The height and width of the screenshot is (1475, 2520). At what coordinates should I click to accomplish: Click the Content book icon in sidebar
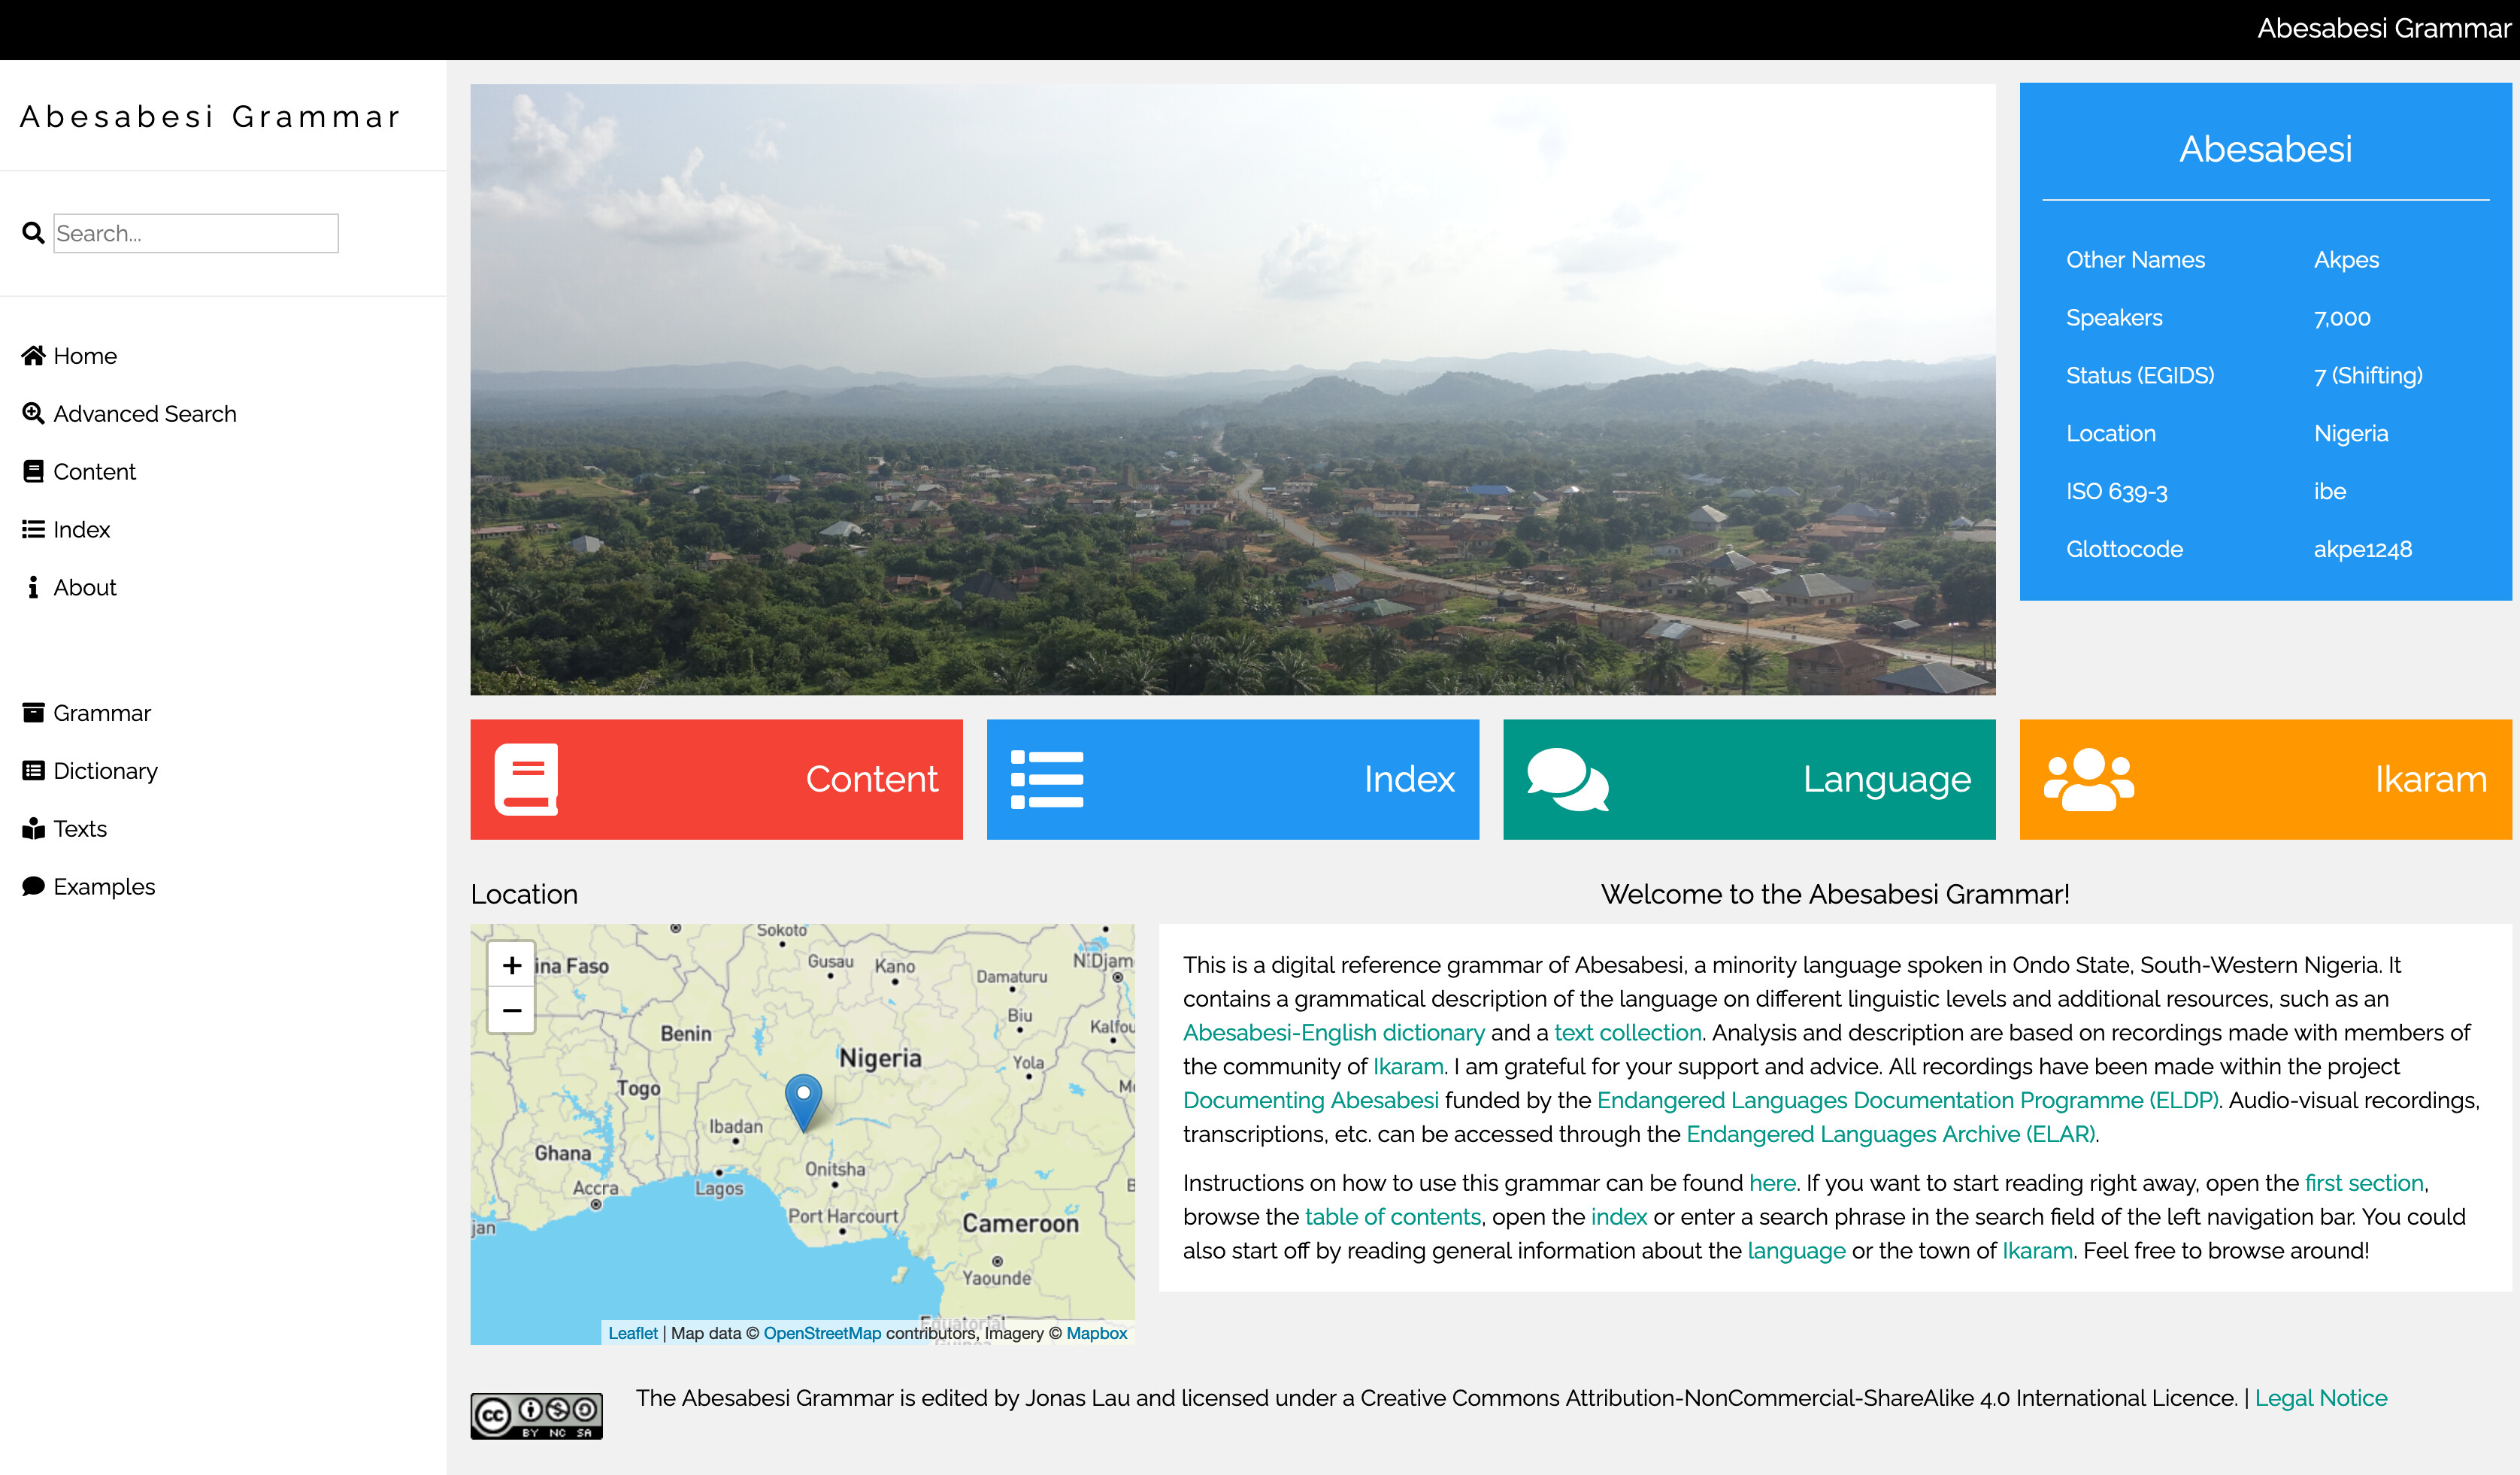33,472
